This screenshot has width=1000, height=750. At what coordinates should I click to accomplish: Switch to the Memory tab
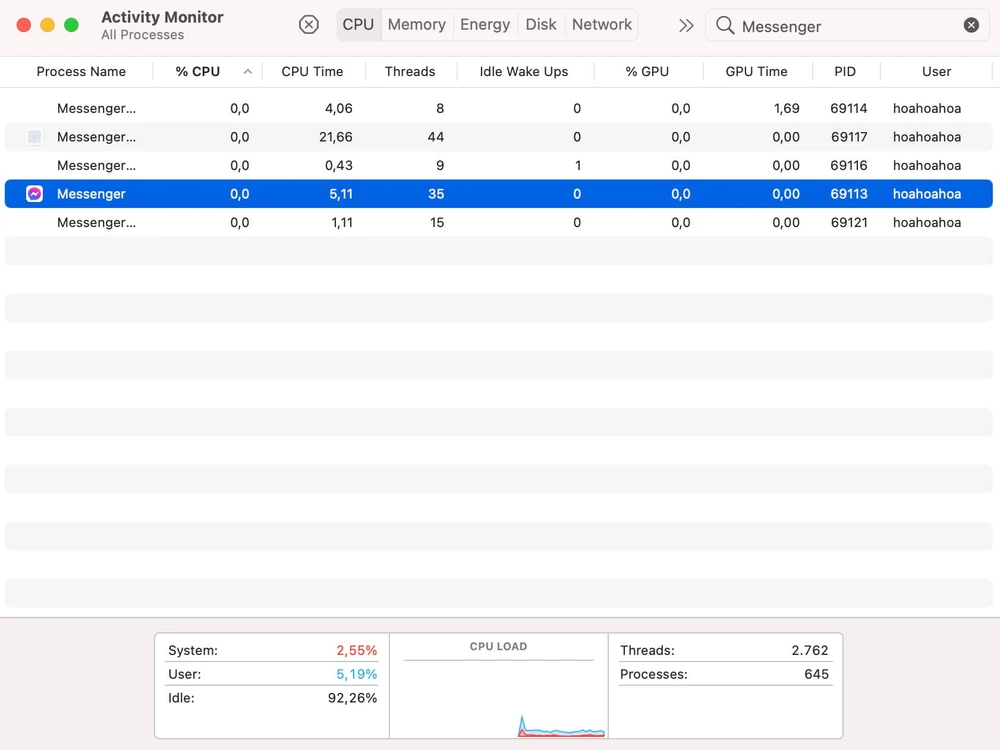[416, 25]
